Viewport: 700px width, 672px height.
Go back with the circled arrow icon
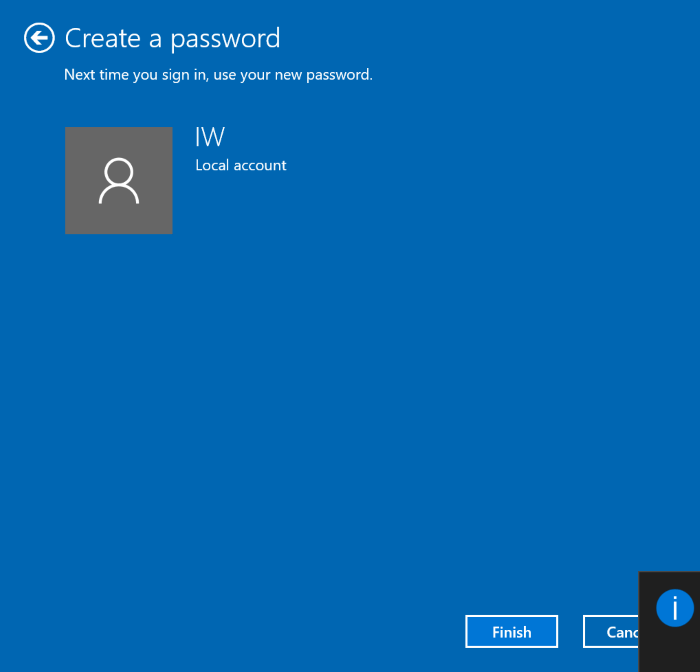(39, 38)
